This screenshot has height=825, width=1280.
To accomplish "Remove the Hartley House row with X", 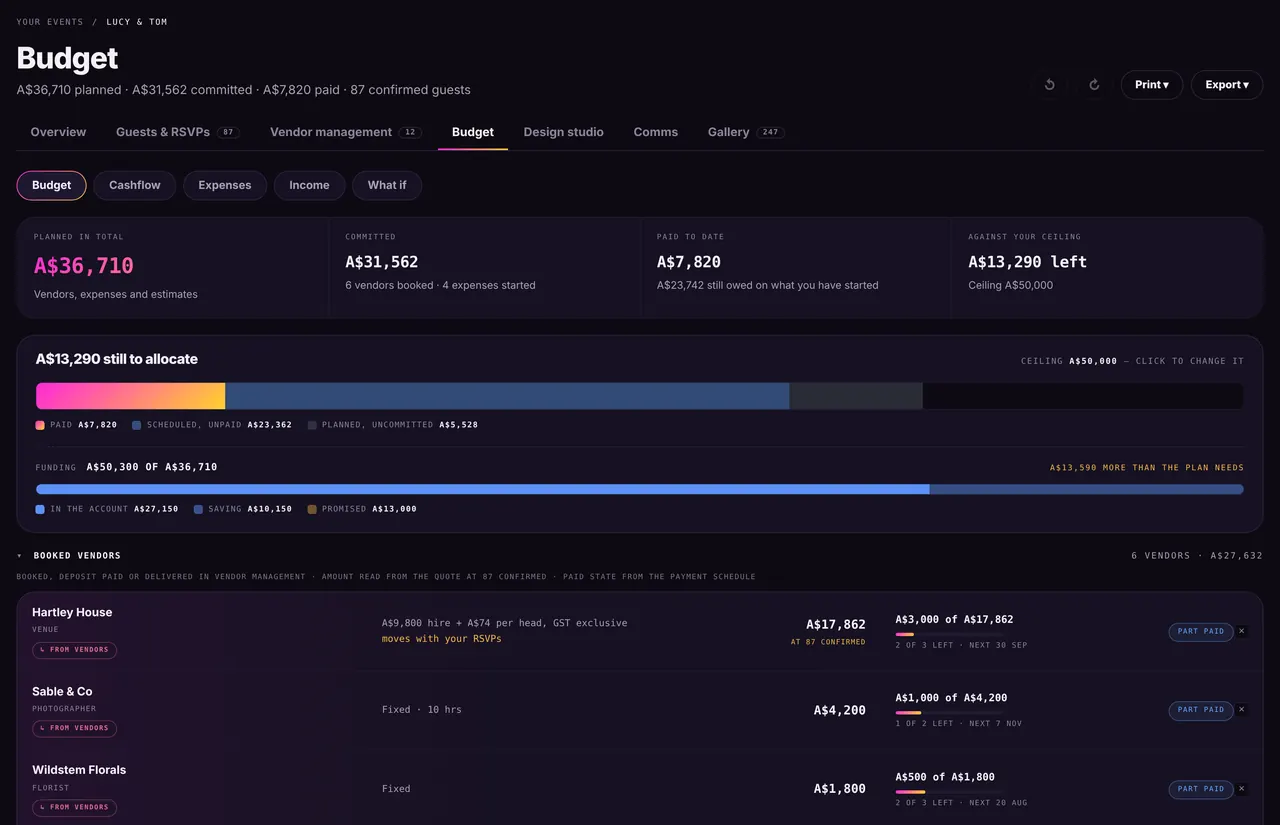I will point(1242,631).
